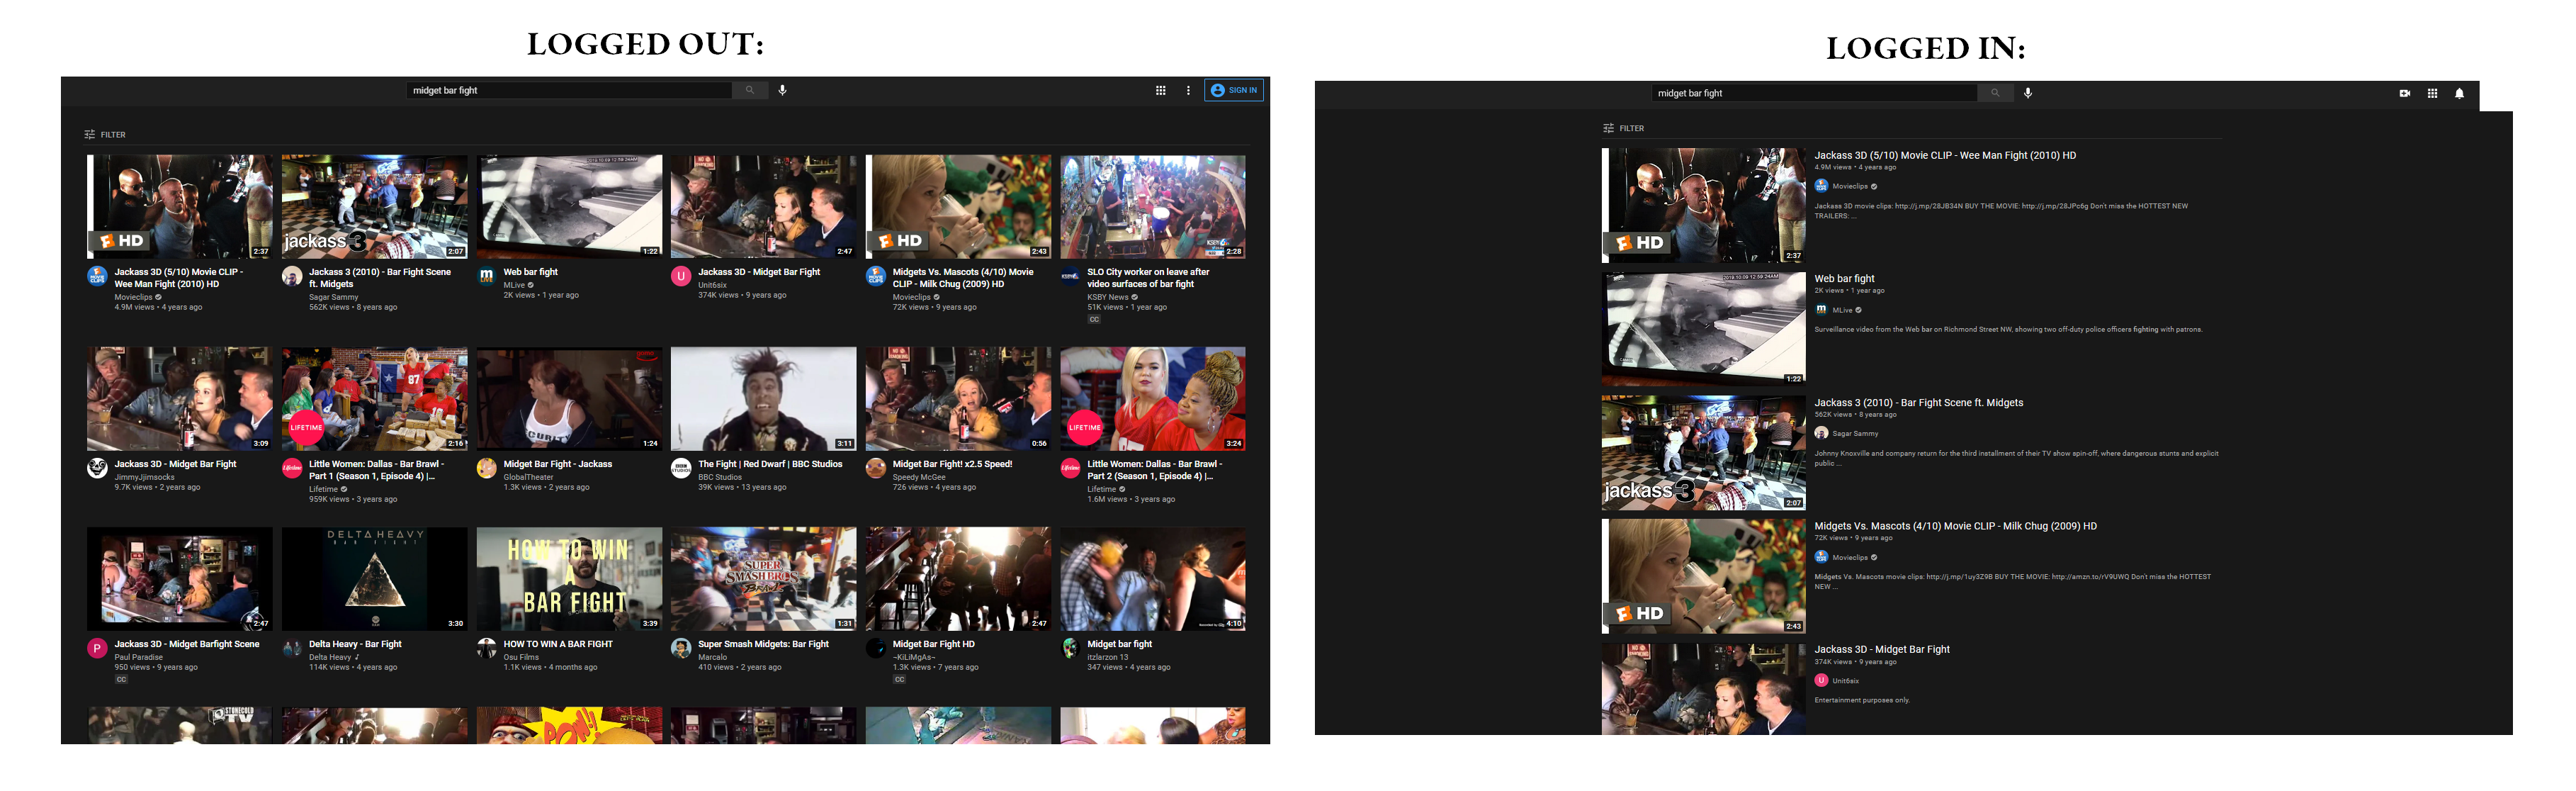Click 'GlobalTheater' channel name

pyautogui.click(x=528, y=477)
